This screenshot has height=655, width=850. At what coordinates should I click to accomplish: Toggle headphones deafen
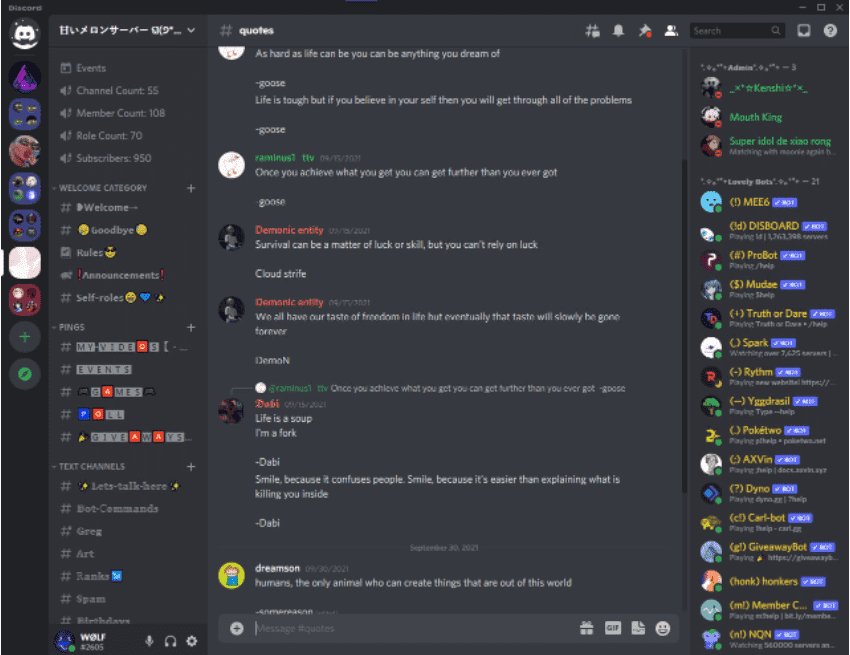point(170,641)
